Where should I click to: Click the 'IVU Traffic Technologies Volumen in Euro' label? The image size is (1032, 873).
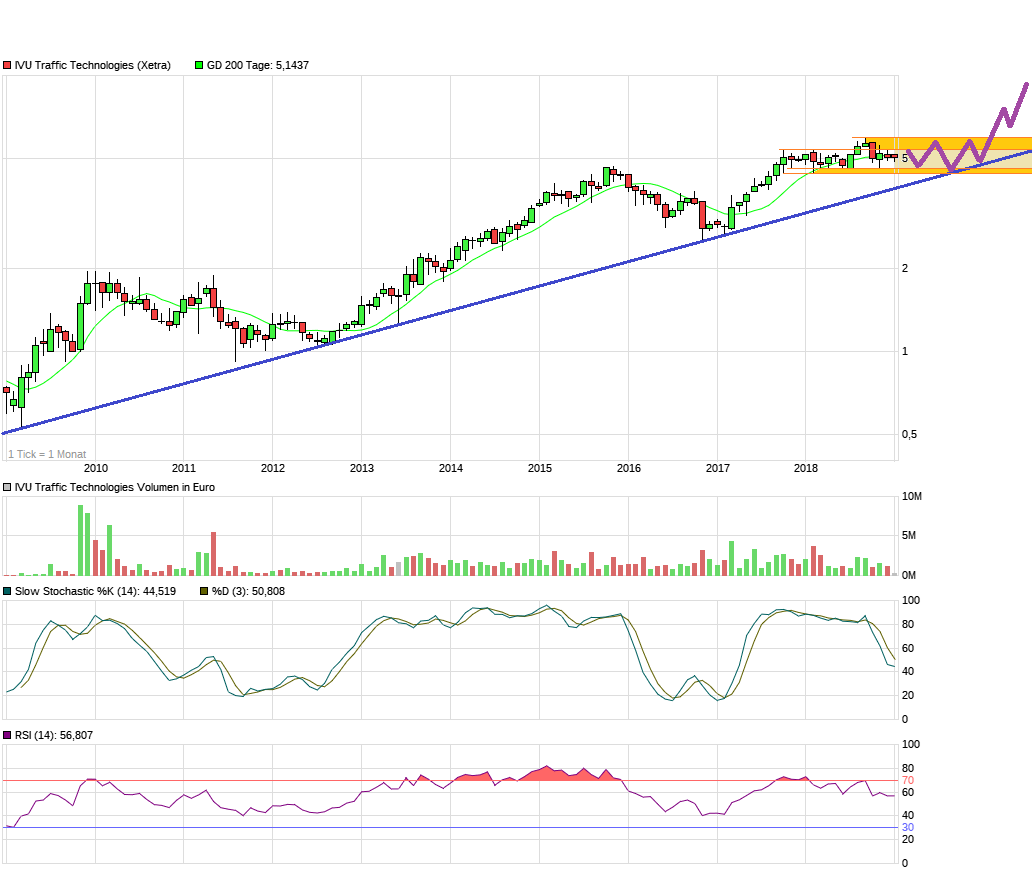(115, 487)
